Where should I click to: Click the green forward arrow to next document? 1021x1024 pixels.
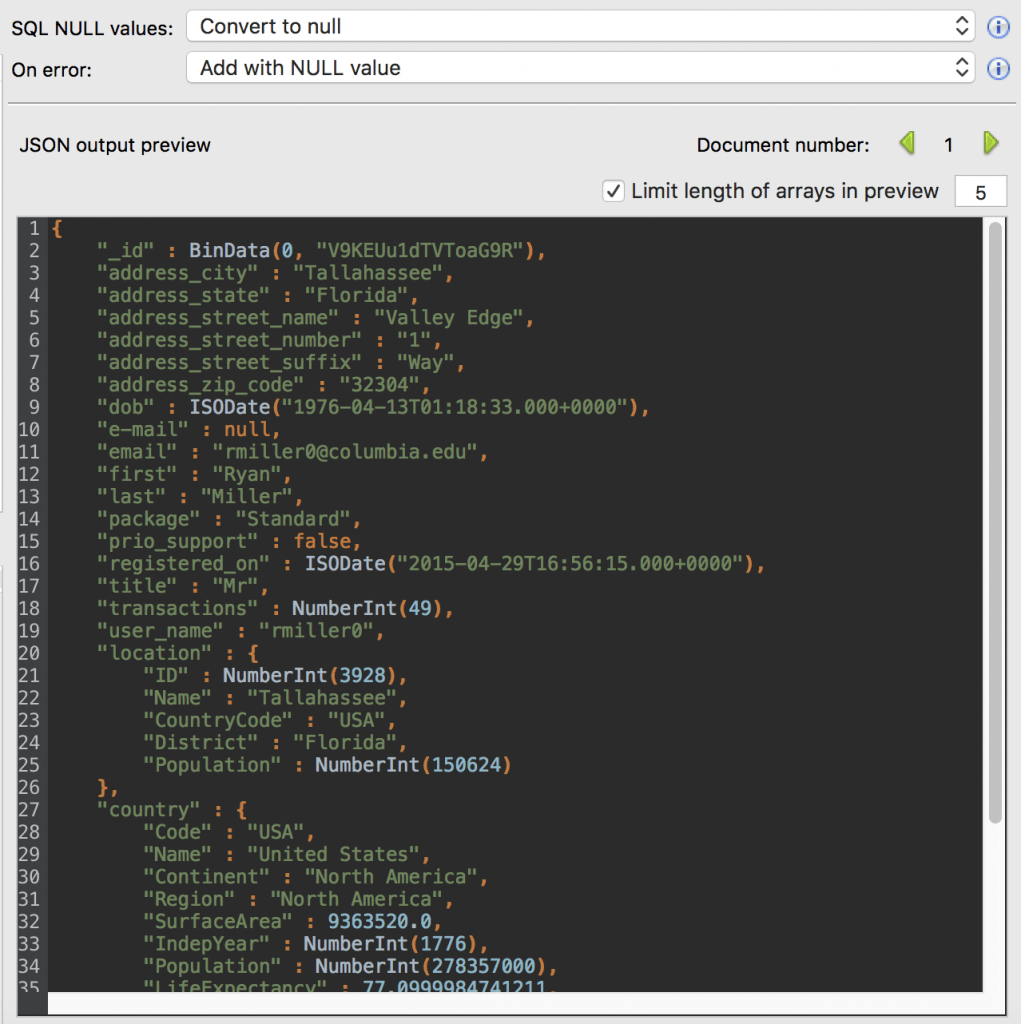[990, 144]
